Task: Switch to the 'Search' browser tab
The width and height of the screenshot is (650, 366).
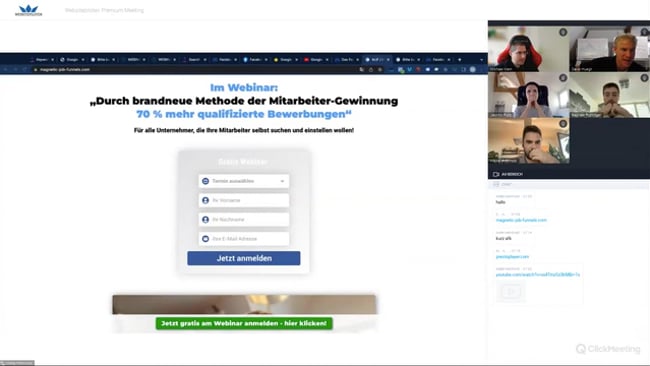Action: [194, 60]
